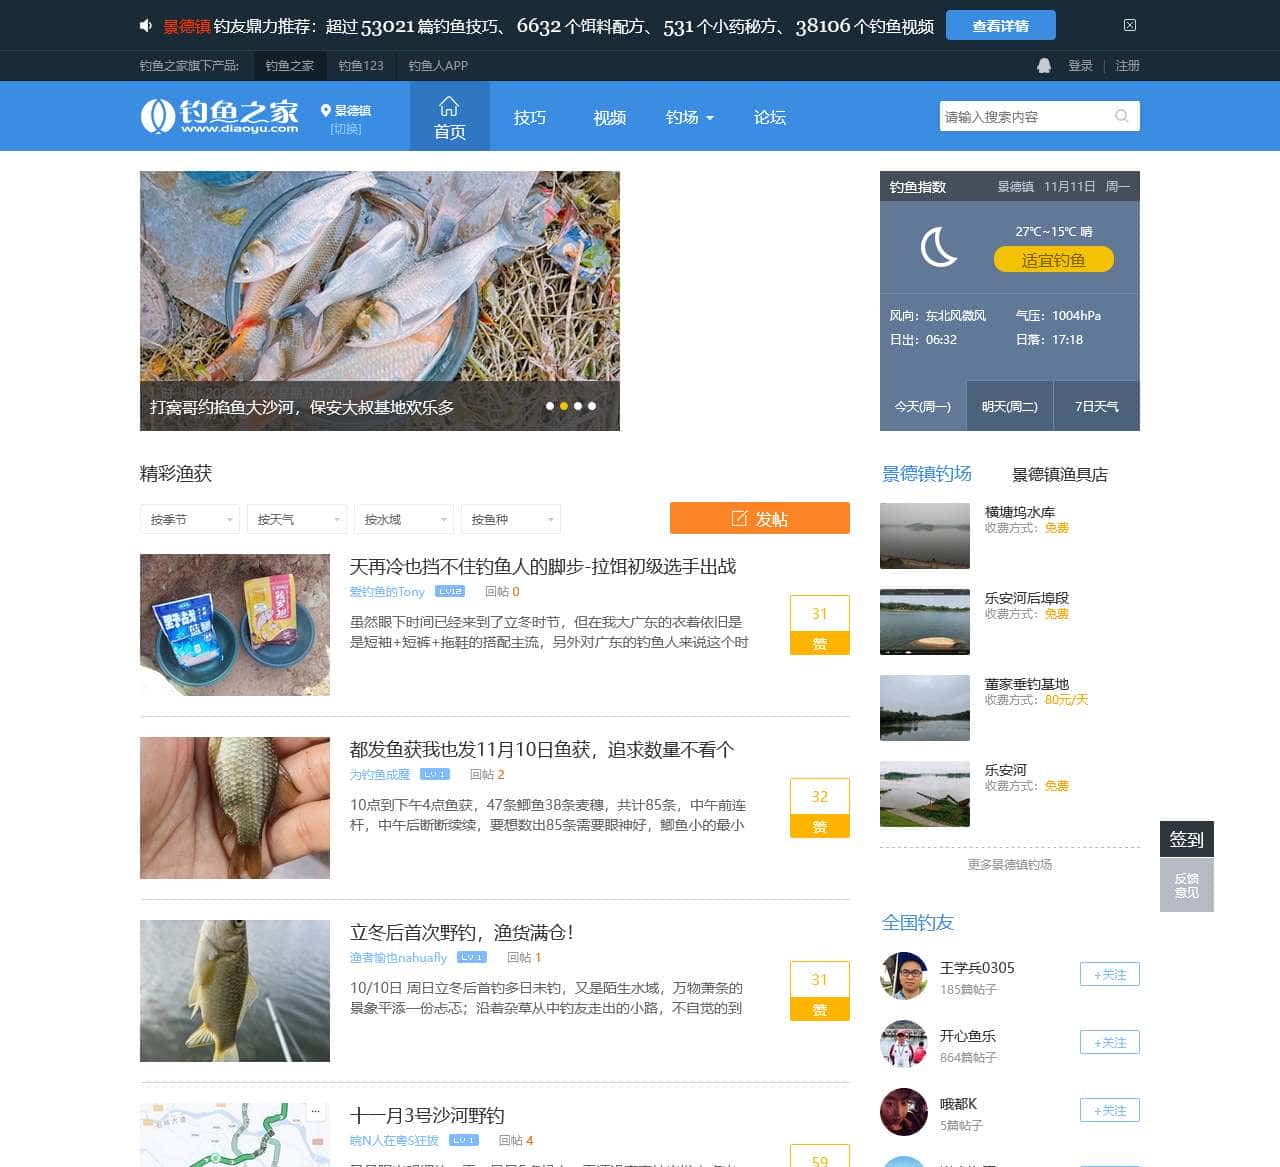Click the location pin icon beside 景德镇
Viewport: 1280px width, 1167px height.
pyautogui.click(x=326, y=110)
